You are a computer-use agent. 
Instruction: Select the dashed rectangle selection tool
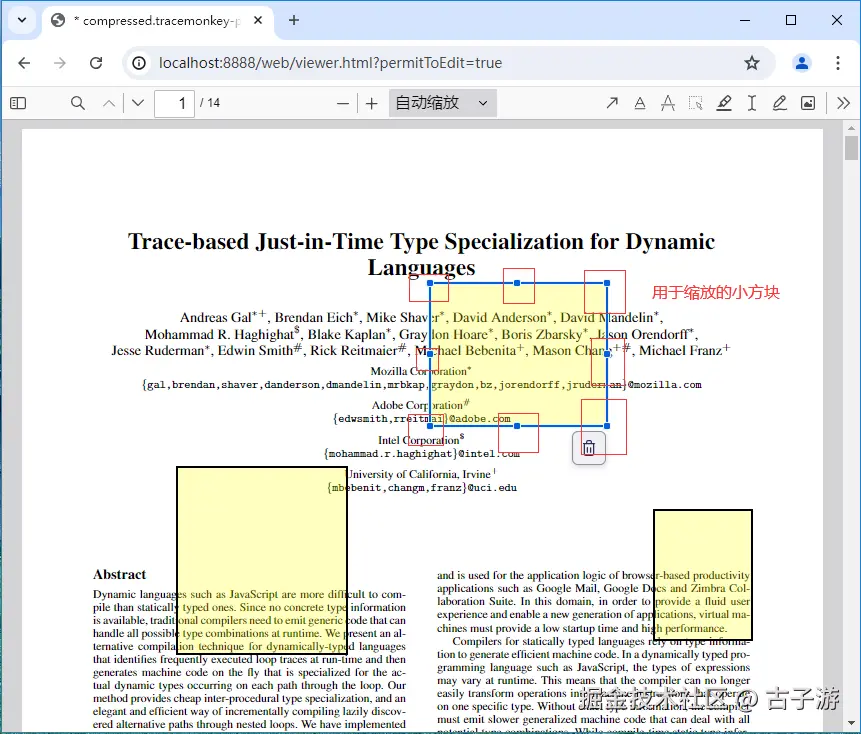click(696, 103)
